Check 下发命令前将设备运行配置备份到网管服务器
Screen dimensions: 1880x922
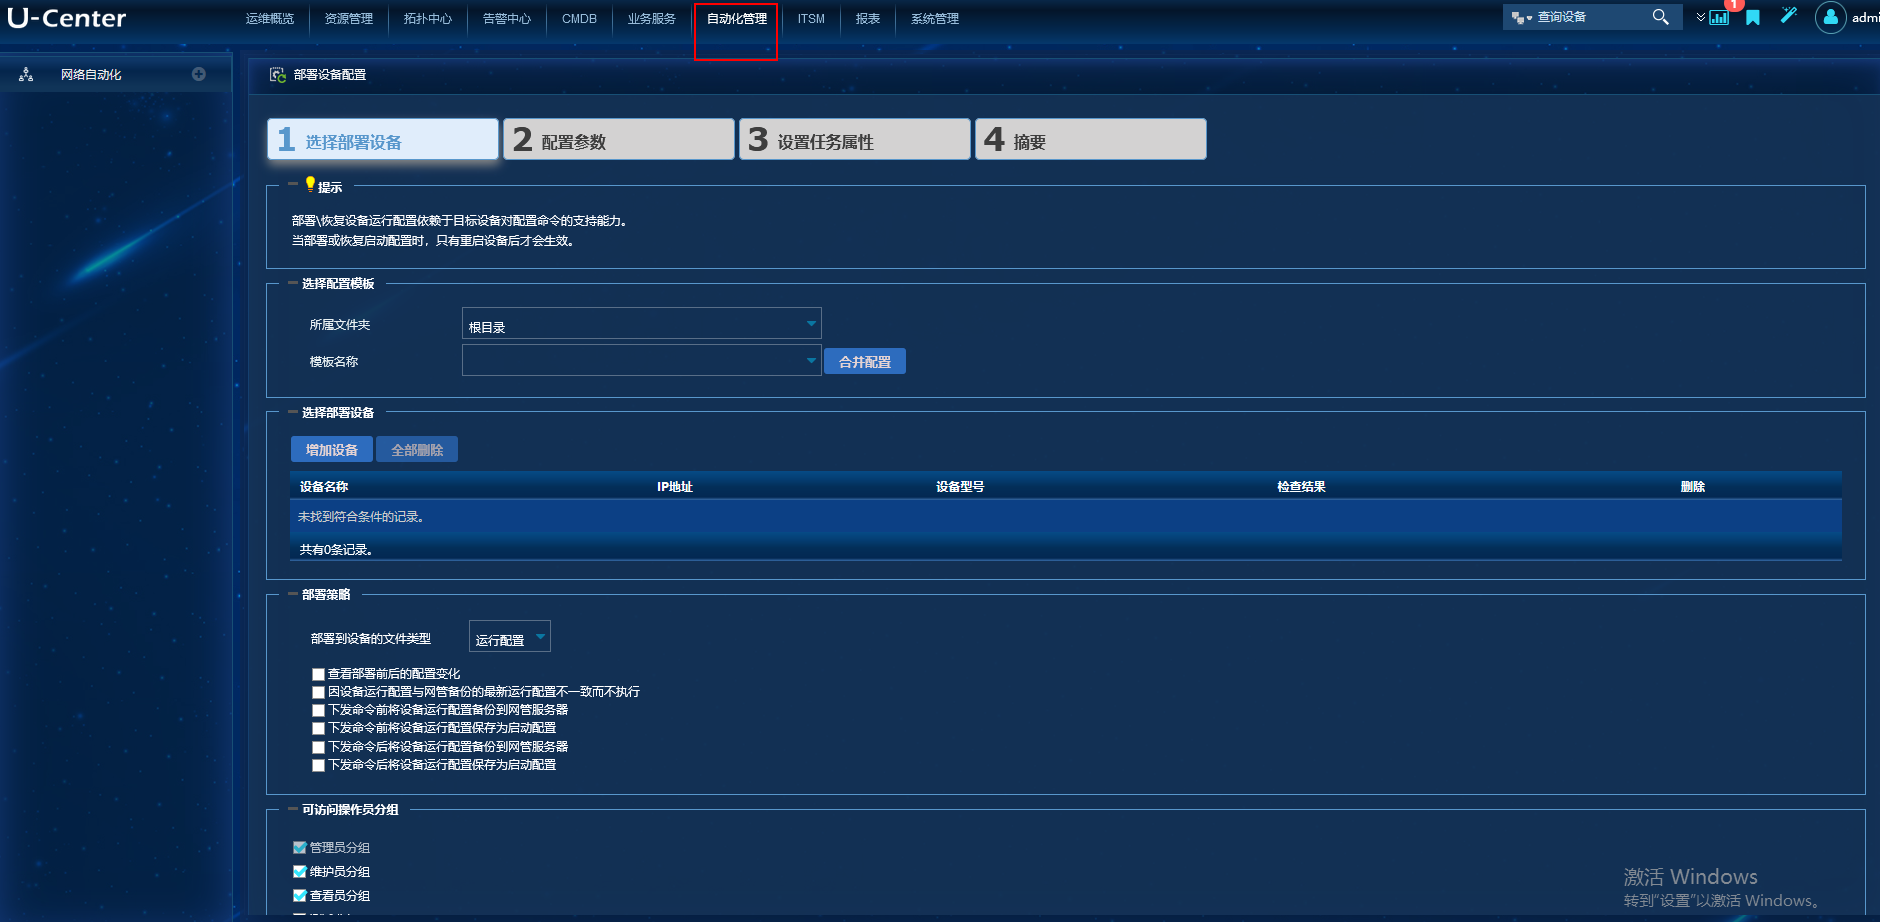tap(318, 711)
